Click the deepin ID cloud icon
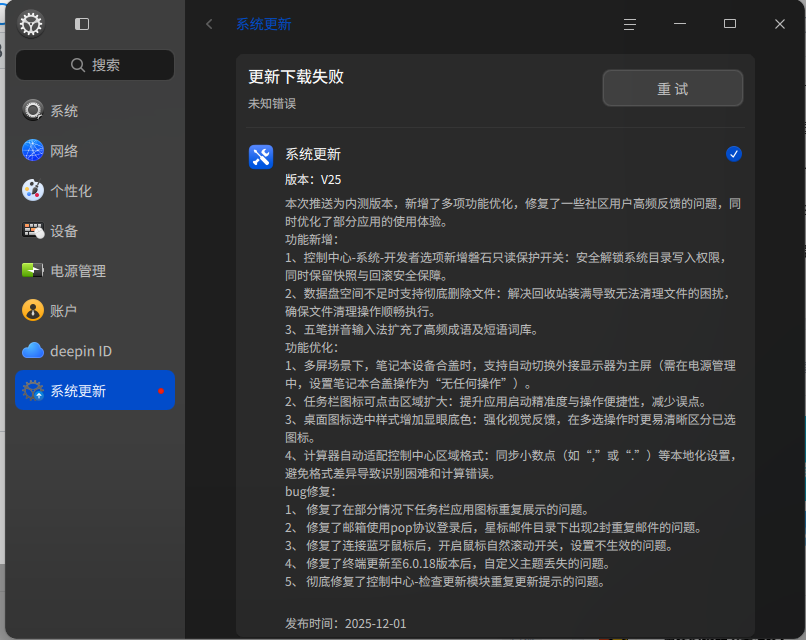This screenshot has height=640, width=806. tap(33, 351)
